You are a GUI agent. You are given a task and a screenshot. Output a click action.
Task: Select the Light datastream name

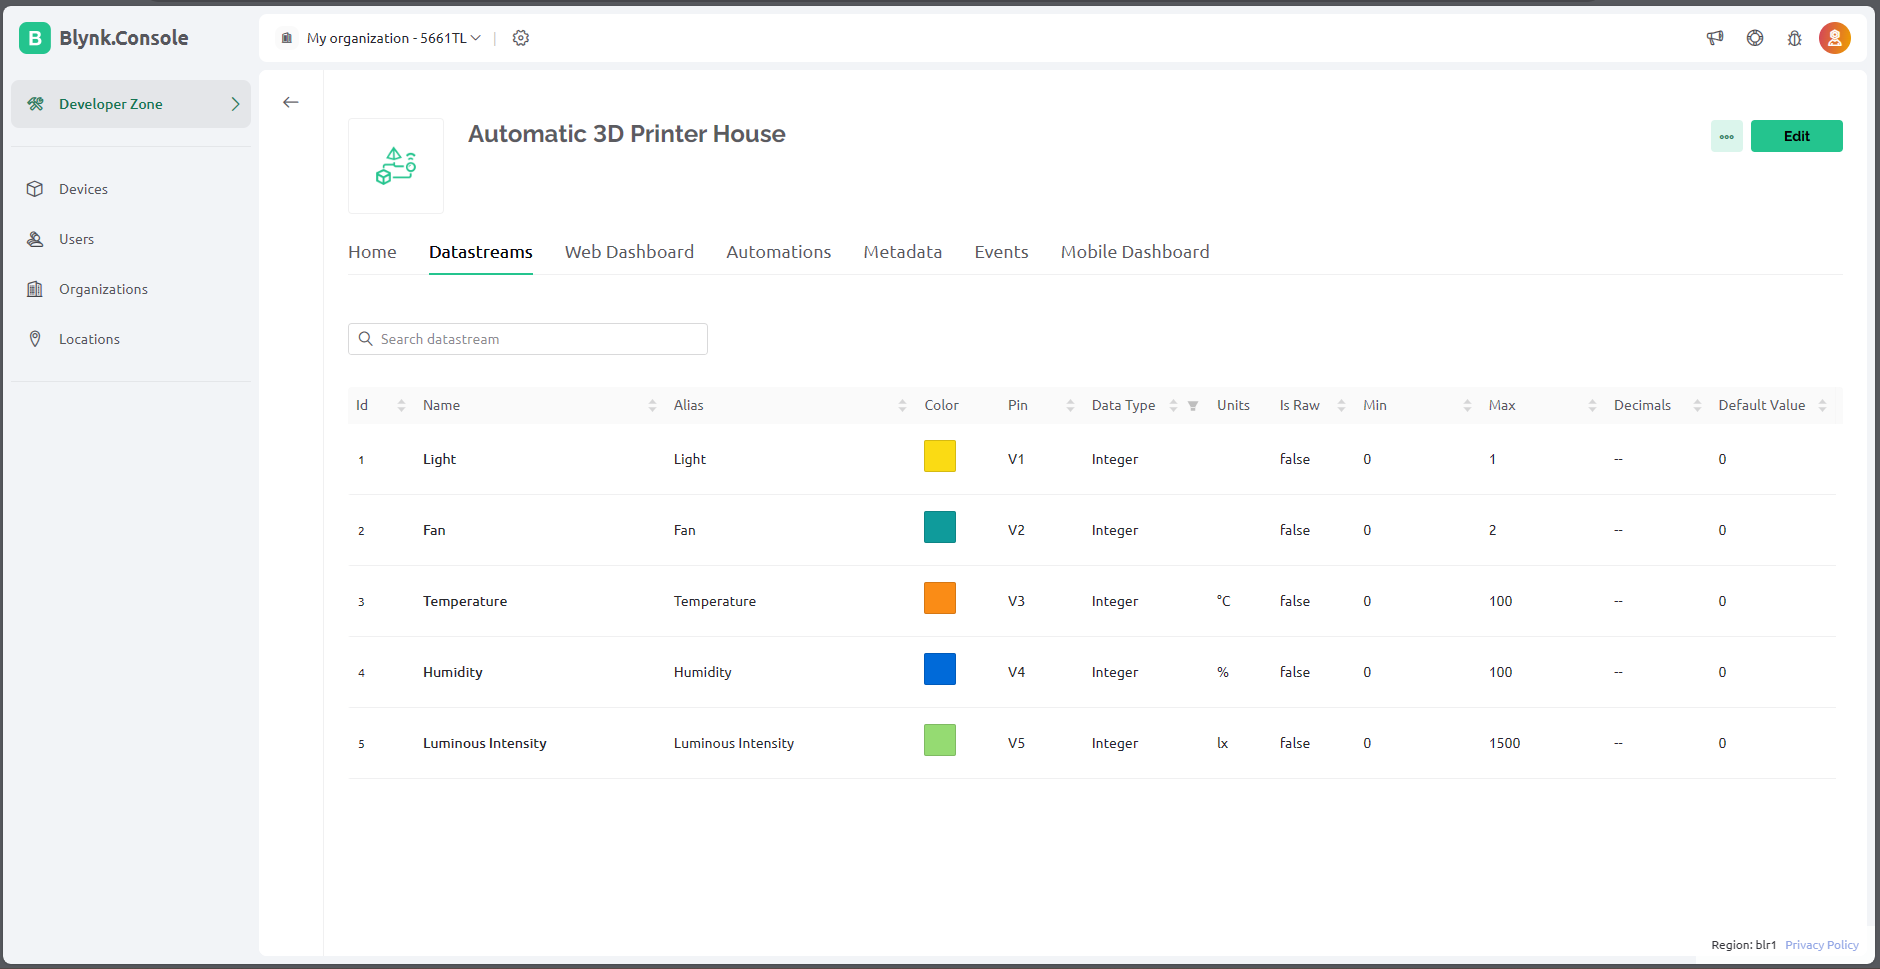tap(439, 459)
